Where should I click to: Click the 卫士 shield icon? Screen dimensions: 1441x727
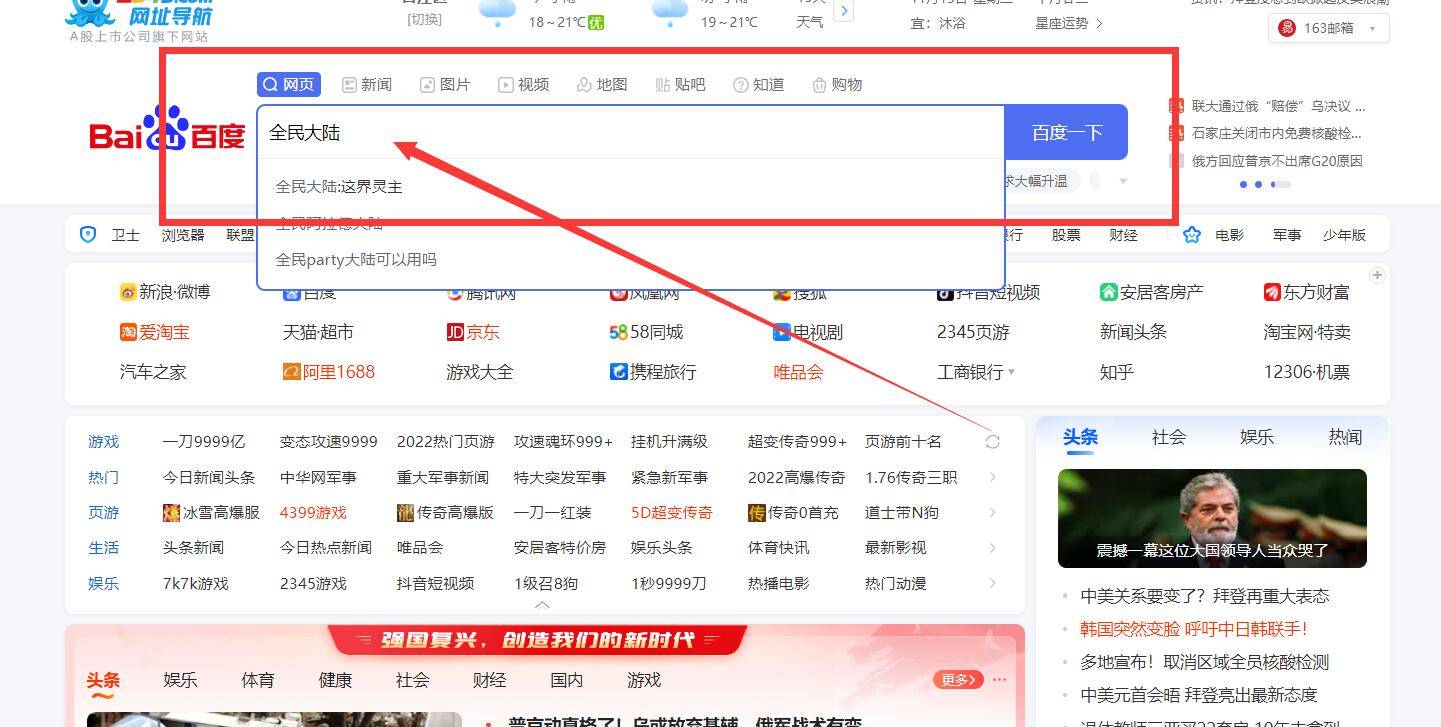88,234
